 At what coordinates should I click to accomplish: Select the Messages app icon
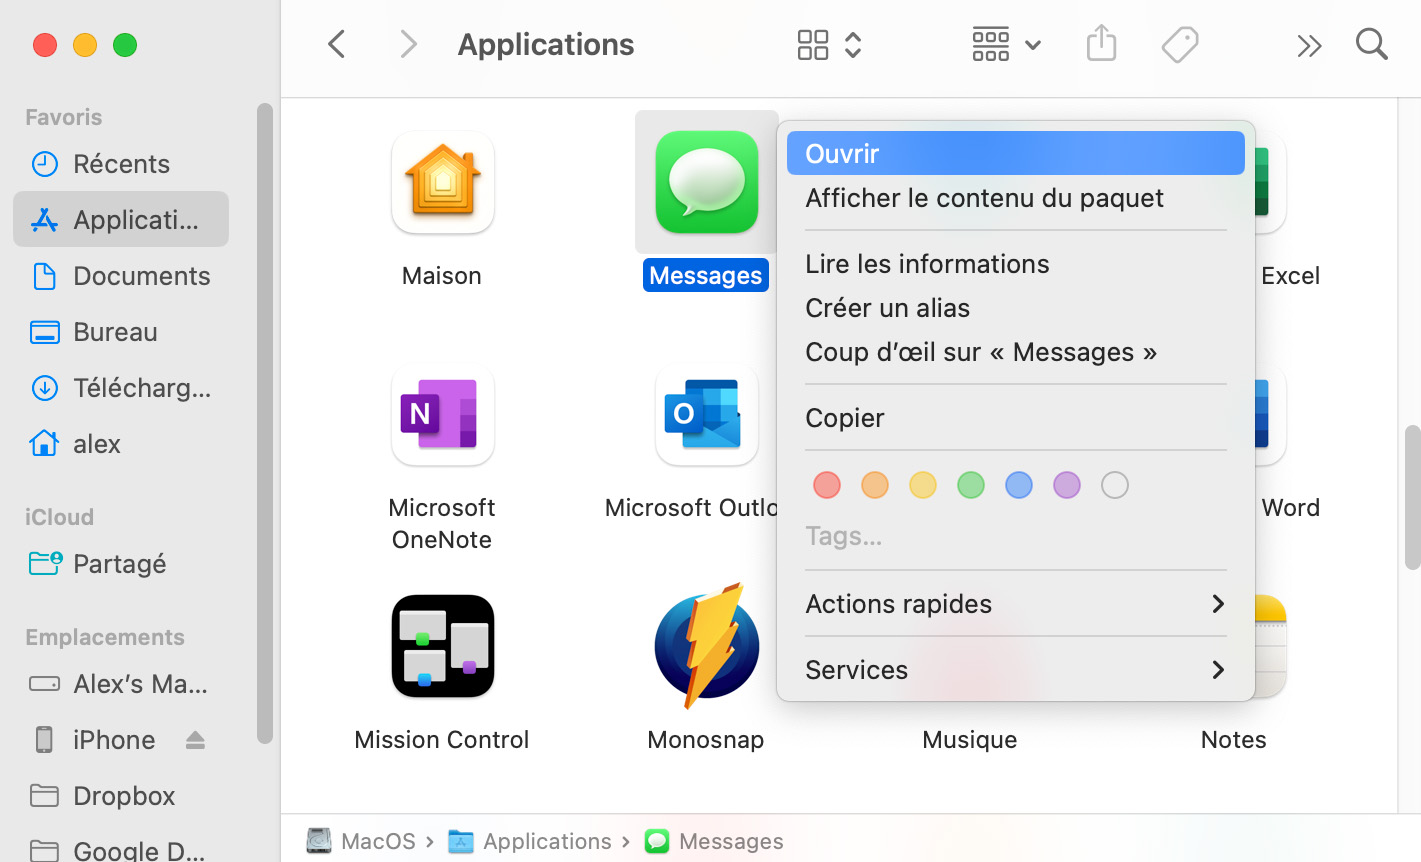click(707, 182)
